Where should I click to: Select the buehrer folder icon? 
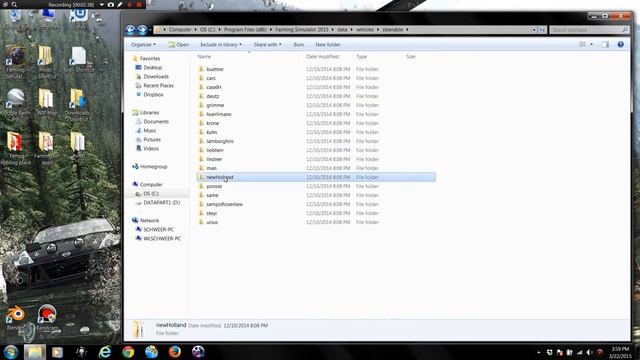pos(201,69)
